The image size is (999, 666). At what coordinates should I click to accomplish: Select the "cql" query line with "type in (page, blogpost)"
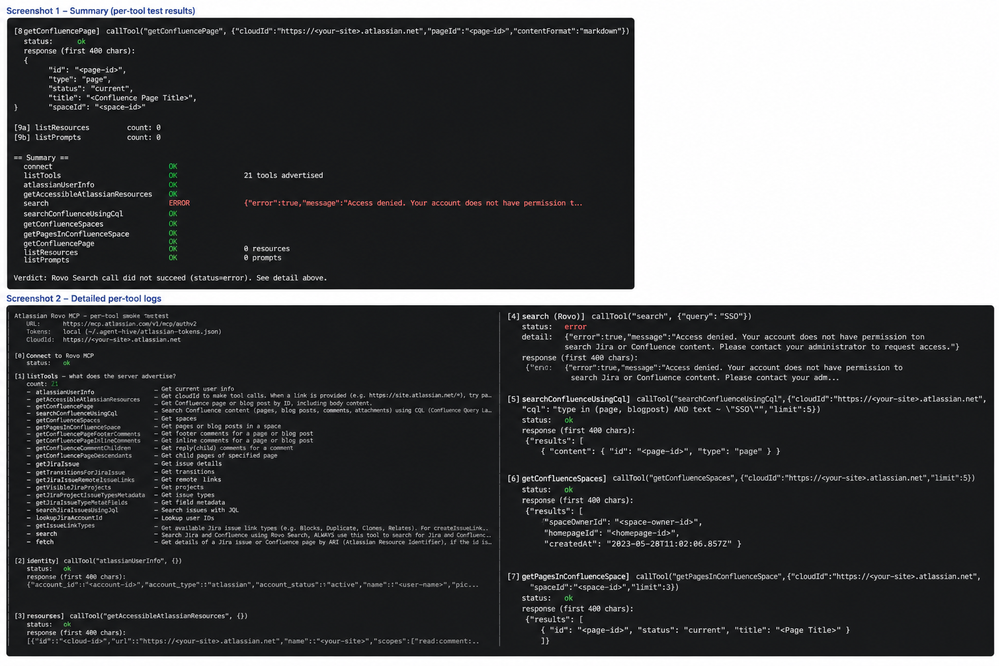(671, 409)
